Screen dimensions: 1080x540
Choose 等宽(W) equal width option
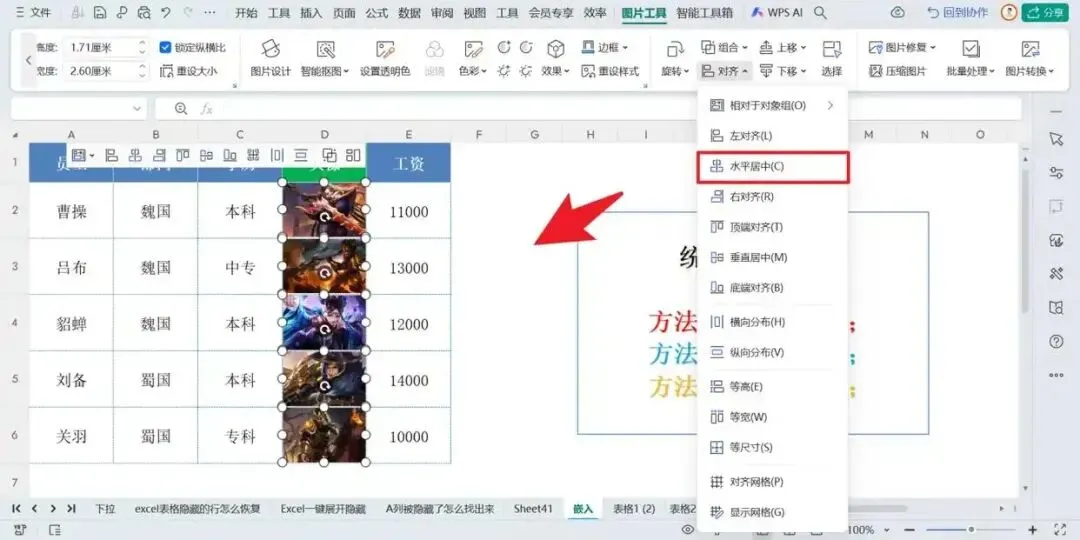pos(773,417)
